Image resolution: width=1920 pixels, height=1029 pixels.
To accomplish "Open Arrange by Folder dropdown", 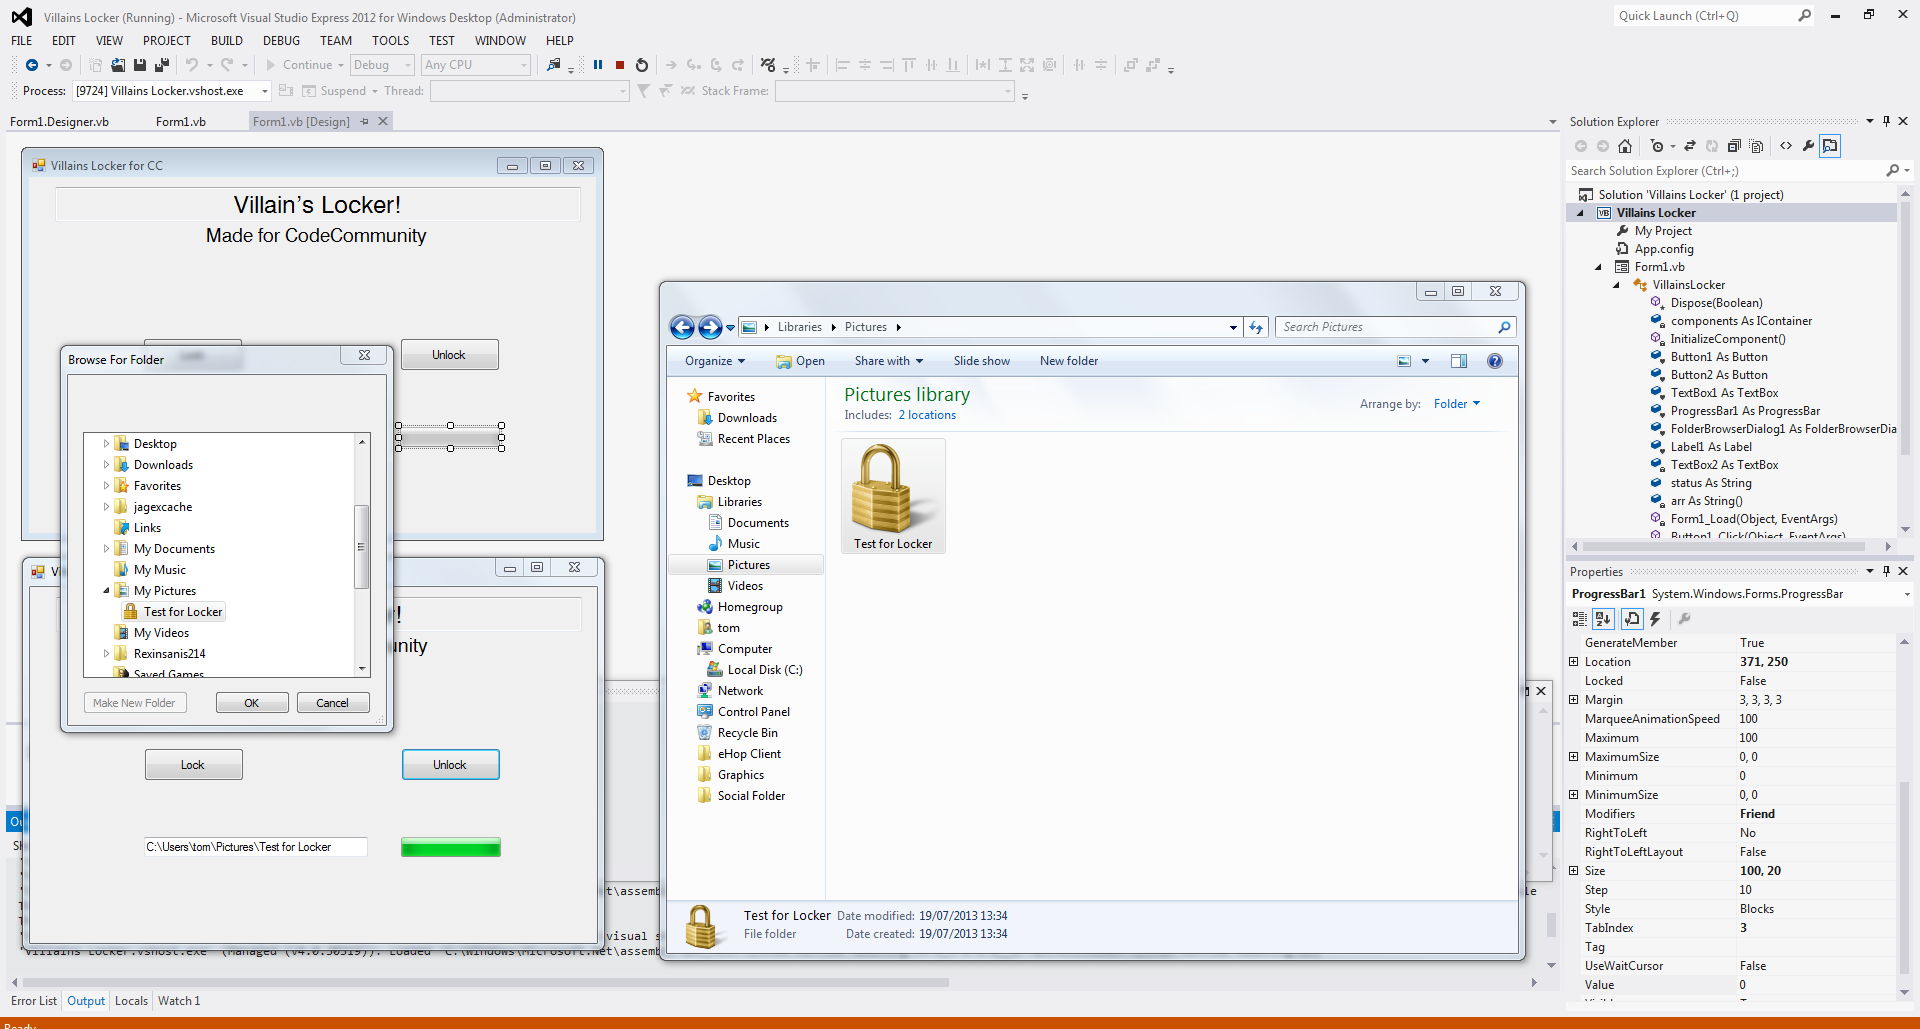I will tap(1457, 404).
